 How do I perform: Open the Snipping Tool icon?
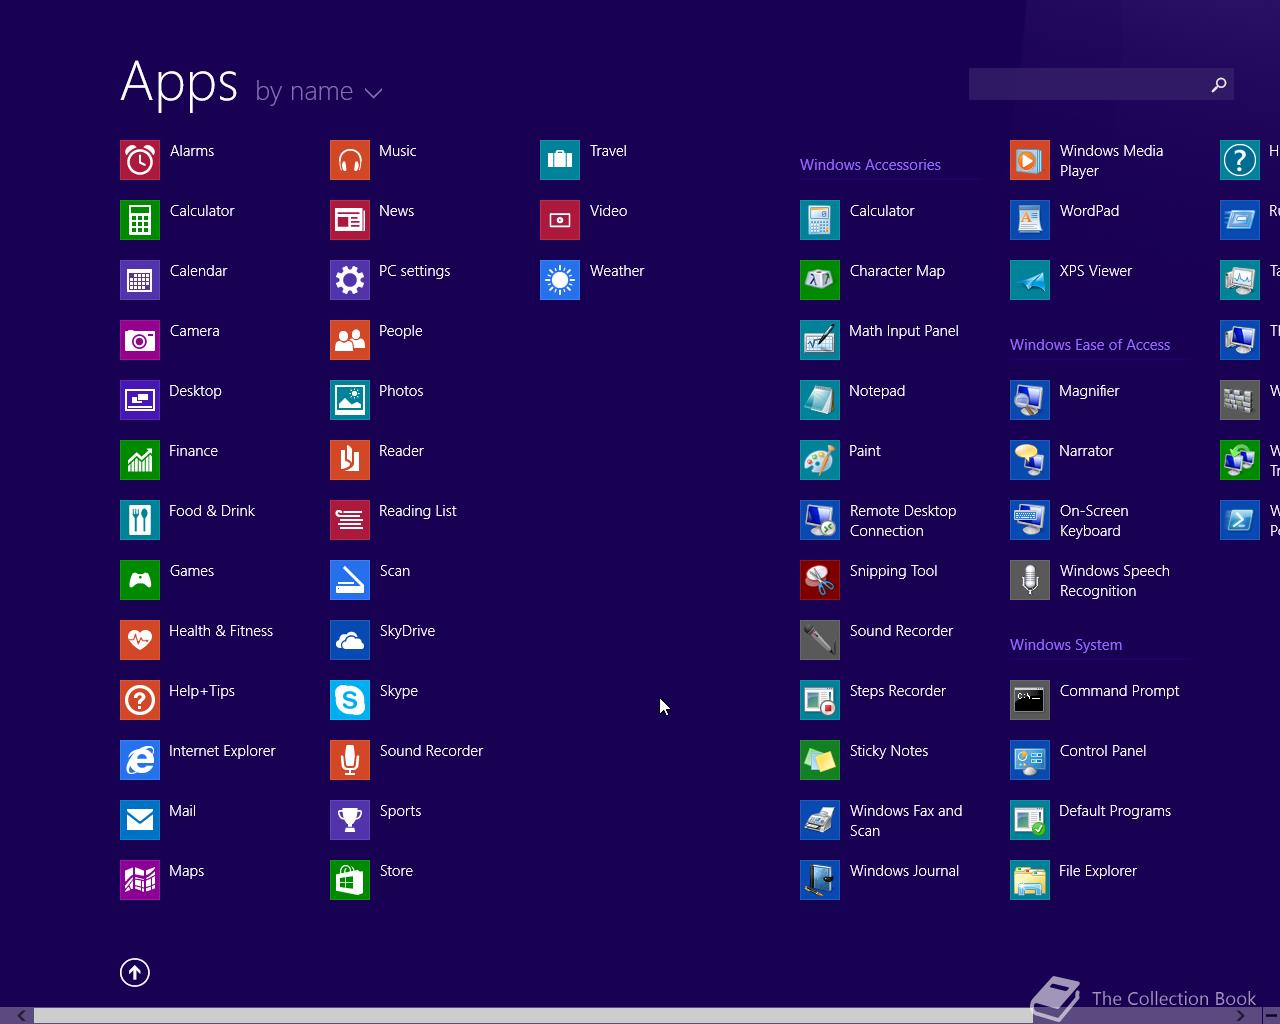pyautogui.click(x=820, y=580)
